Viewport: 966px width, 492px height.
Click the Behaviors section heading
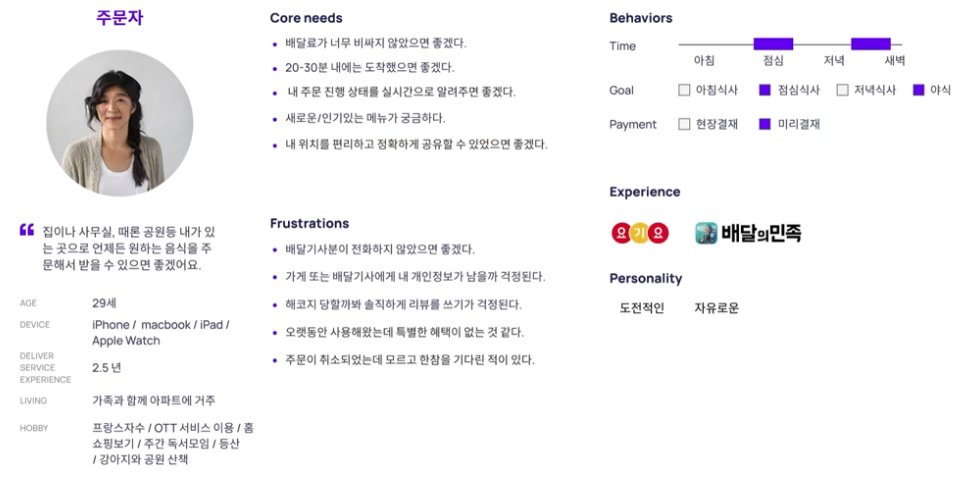point(641,18)
